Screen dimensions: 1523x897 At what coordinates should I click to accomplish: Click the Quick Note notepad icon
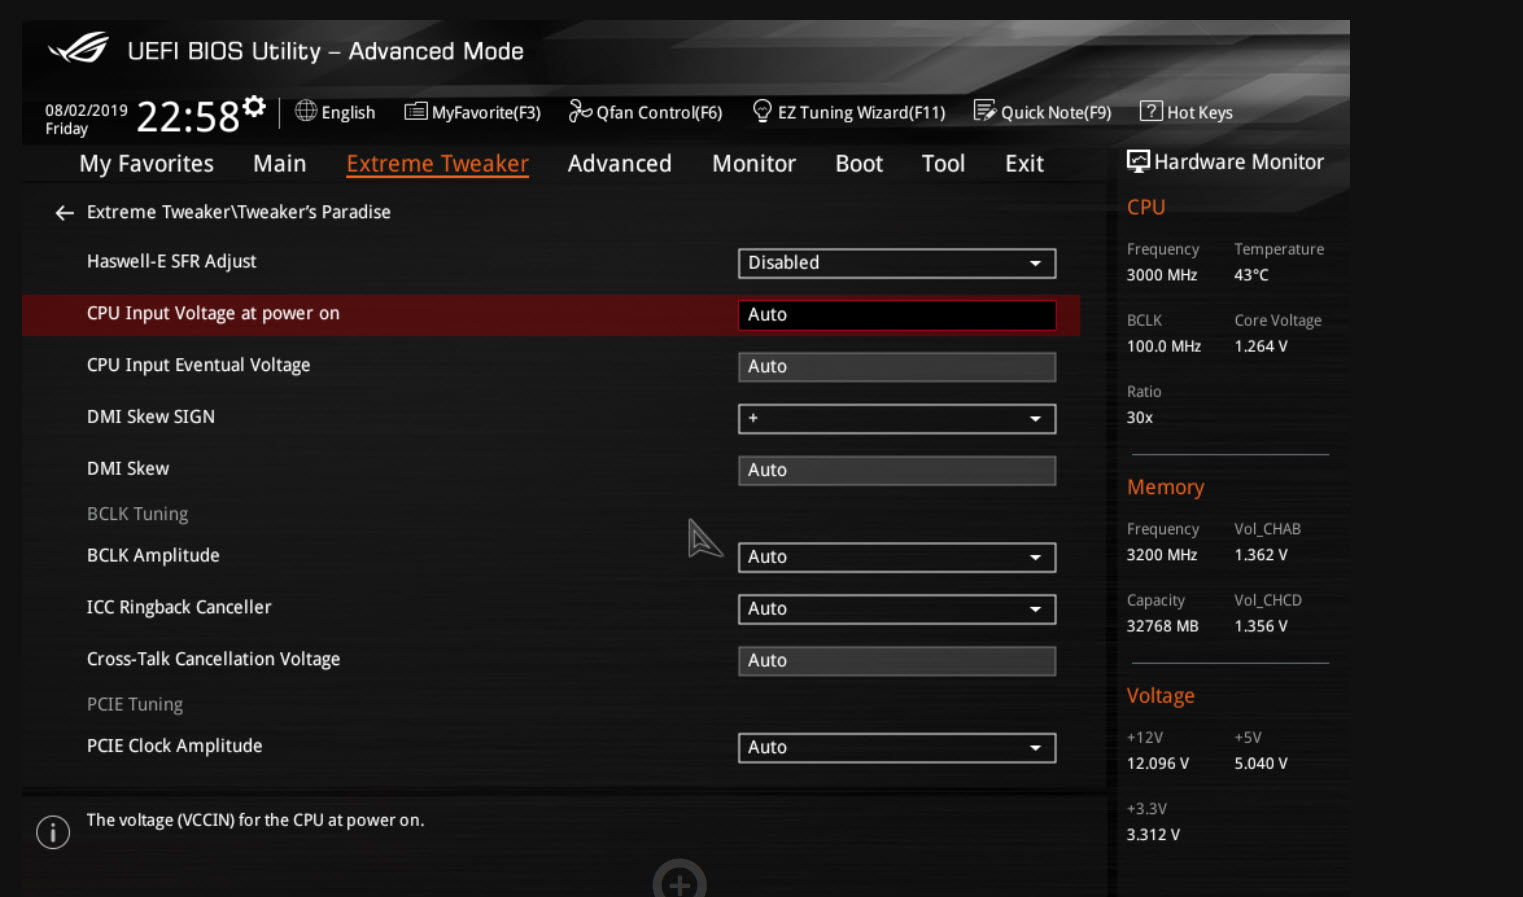coord(985,111)
